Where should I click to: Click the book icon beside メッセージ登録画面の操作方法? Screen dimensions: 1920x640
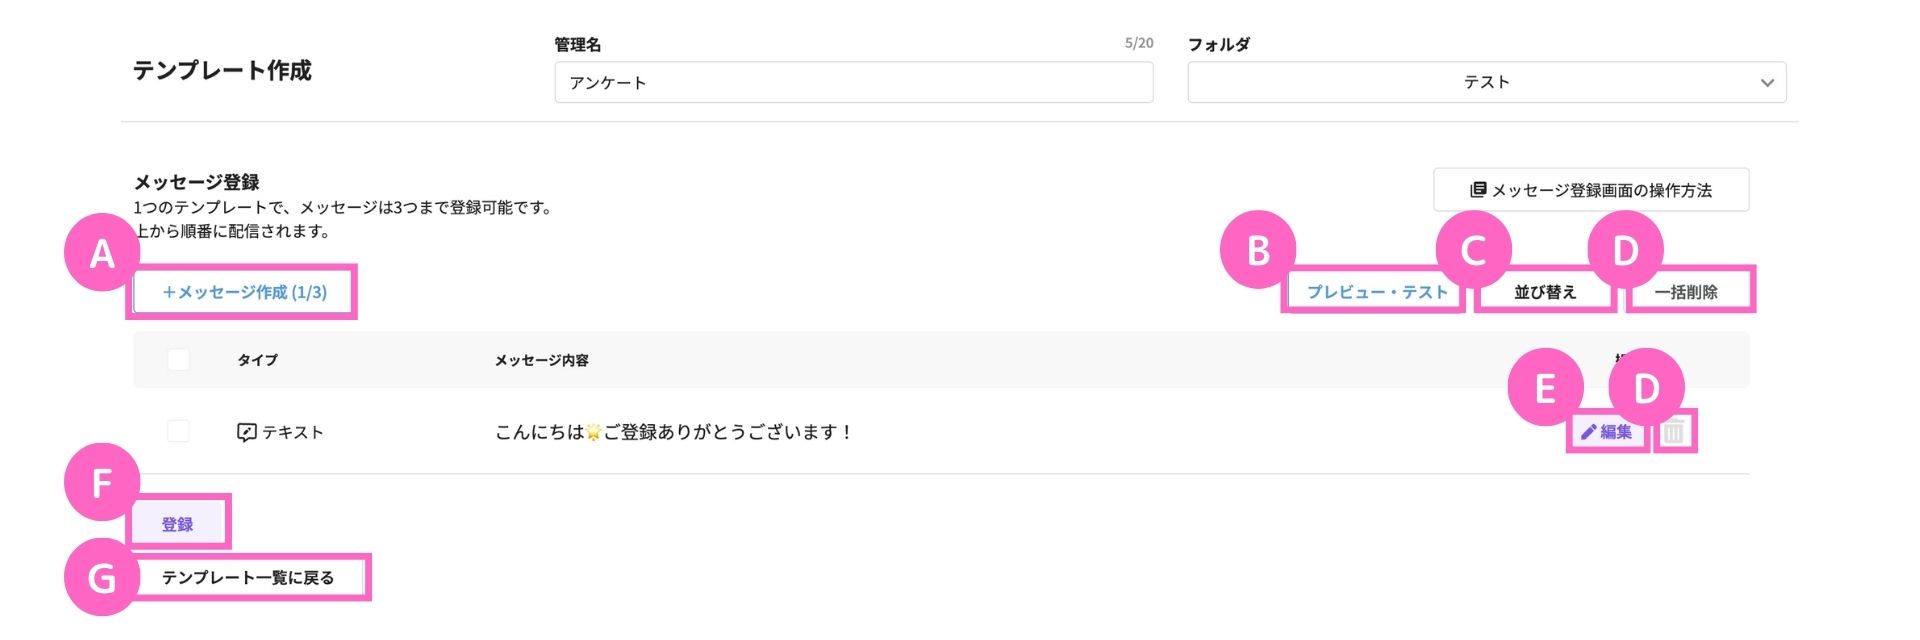coord(1478,190)
